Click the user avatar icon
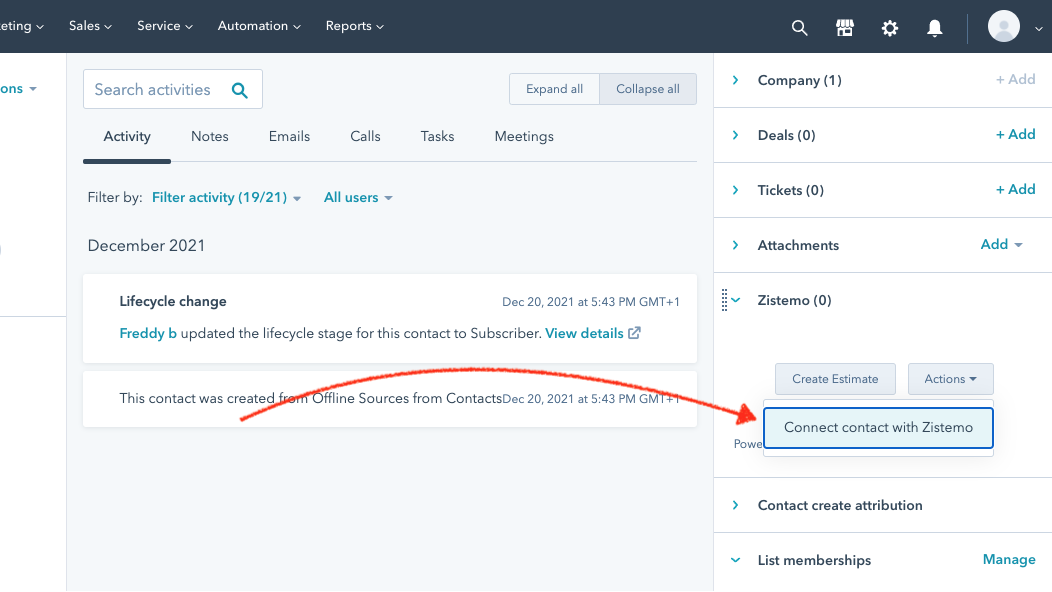This screenshot has height=592, width=1052. (1004, 27)
